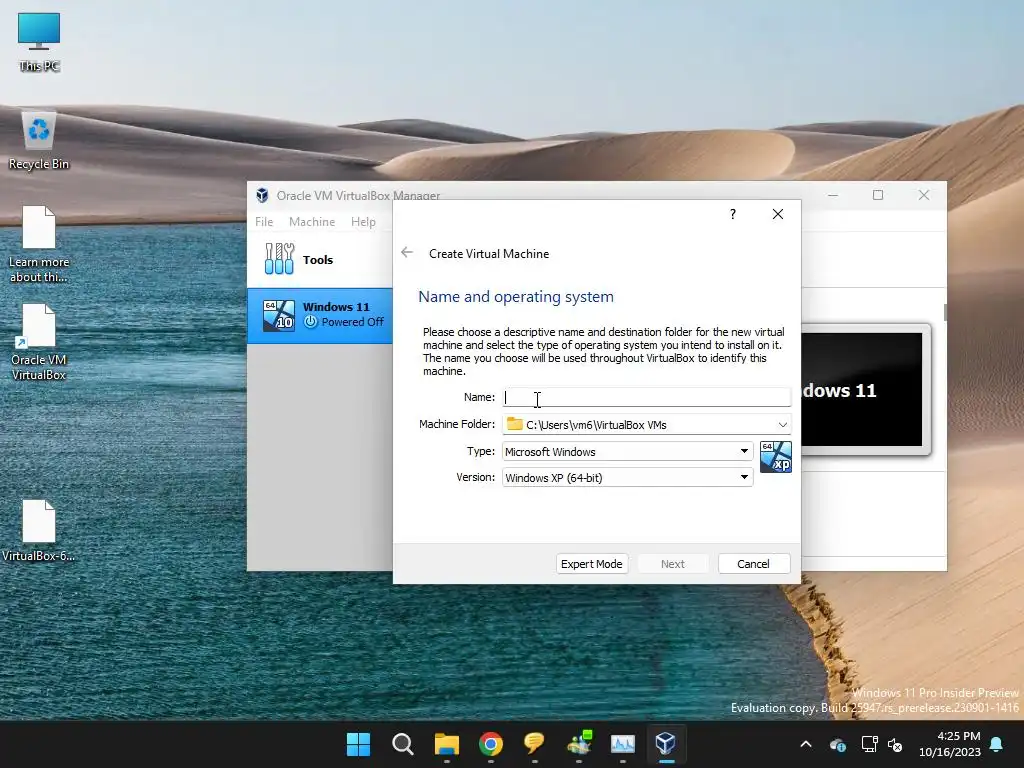Open the This PC desktop icon
The width and height of the screenshot is (1024, 768).
[39, 41]
